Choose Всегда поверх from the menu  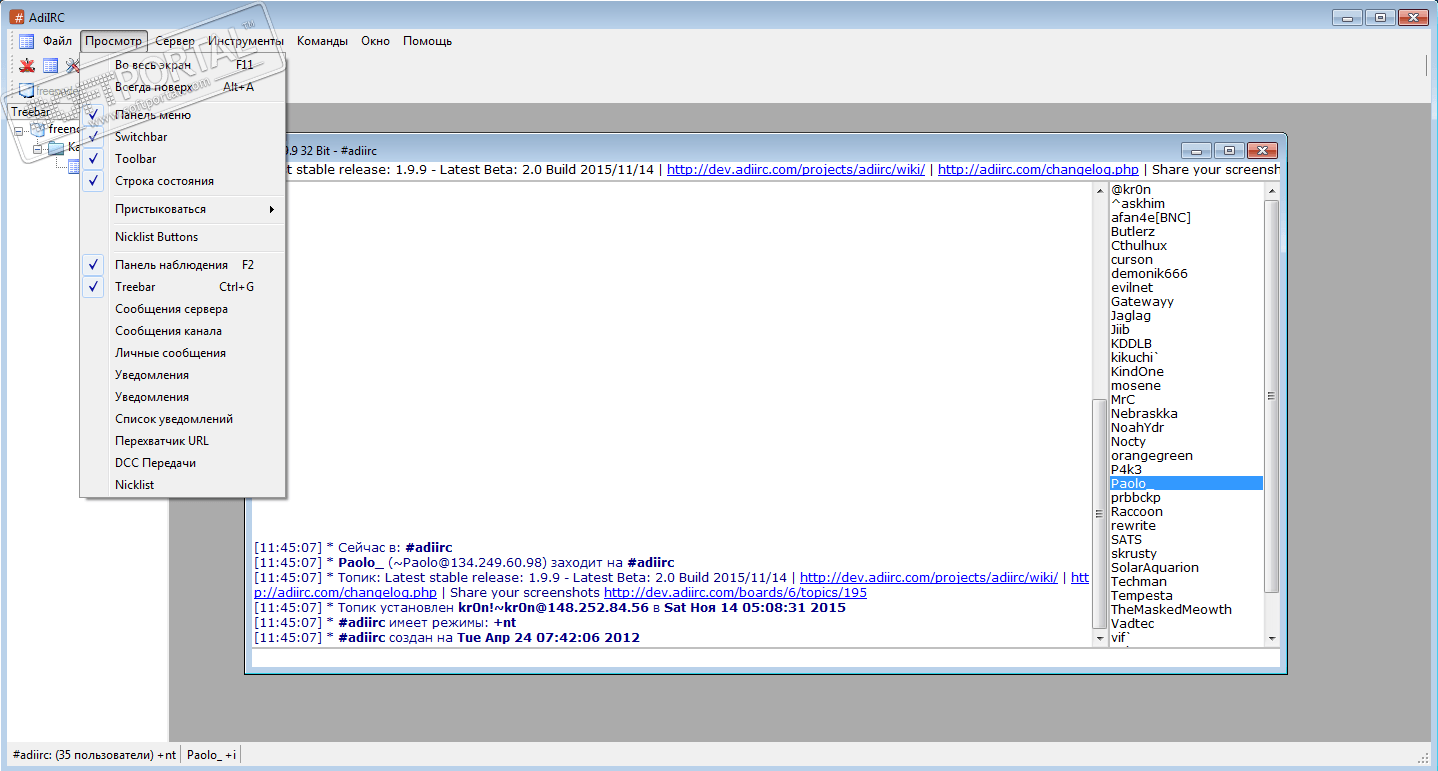click(183, 87)
